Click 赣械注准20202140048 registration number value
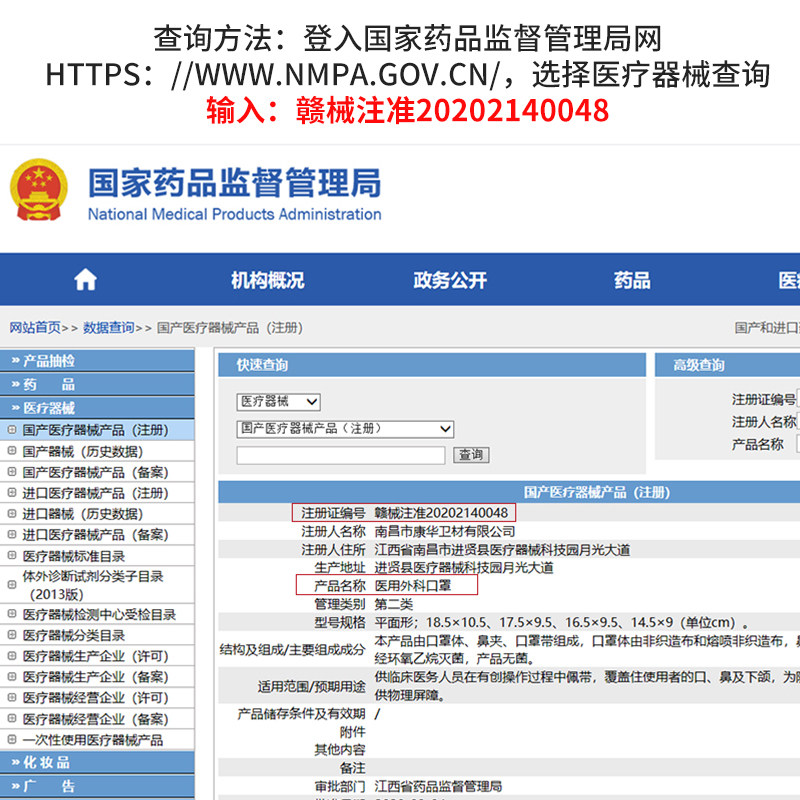The height and width of the screenshot is (800, 800). coord(441,513)
